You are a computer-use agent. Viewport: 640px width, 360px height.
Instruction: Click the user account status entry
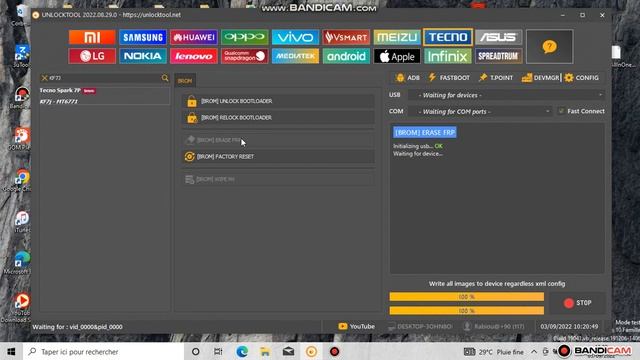pyautogui.click(x=494, y=327)
